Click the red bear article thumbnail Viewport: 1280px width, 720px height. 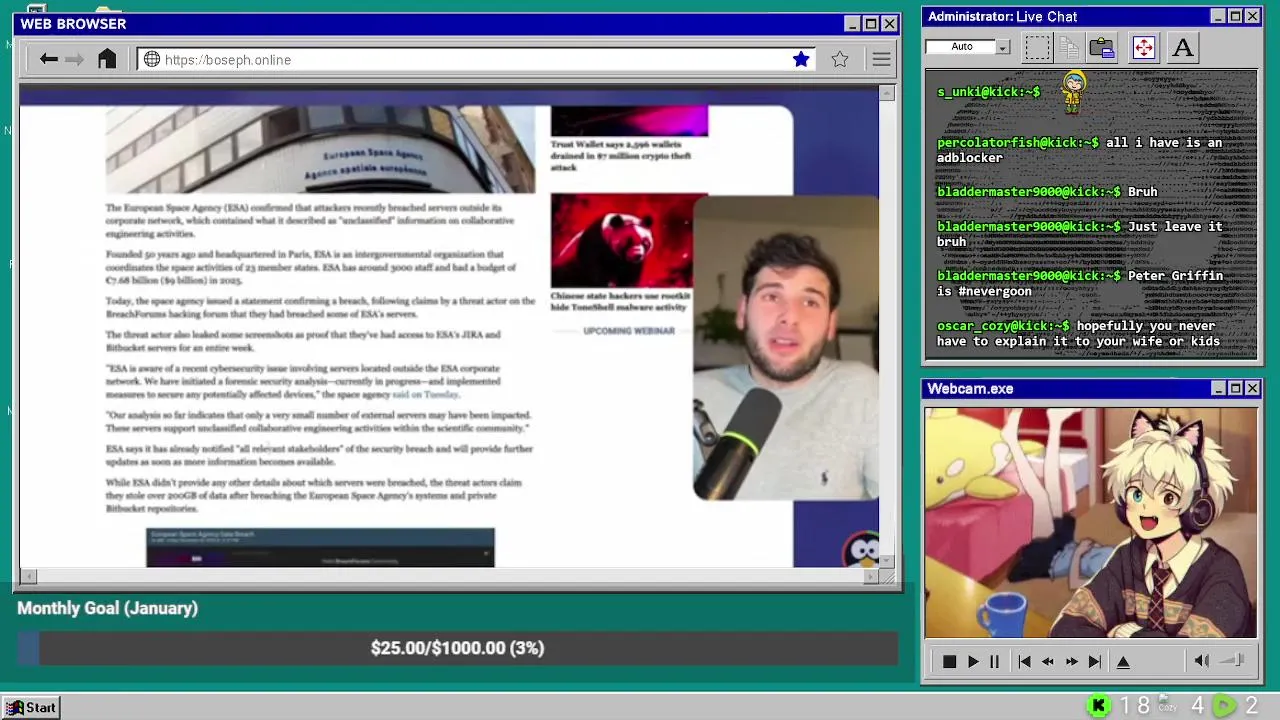[x=621, y=241]
